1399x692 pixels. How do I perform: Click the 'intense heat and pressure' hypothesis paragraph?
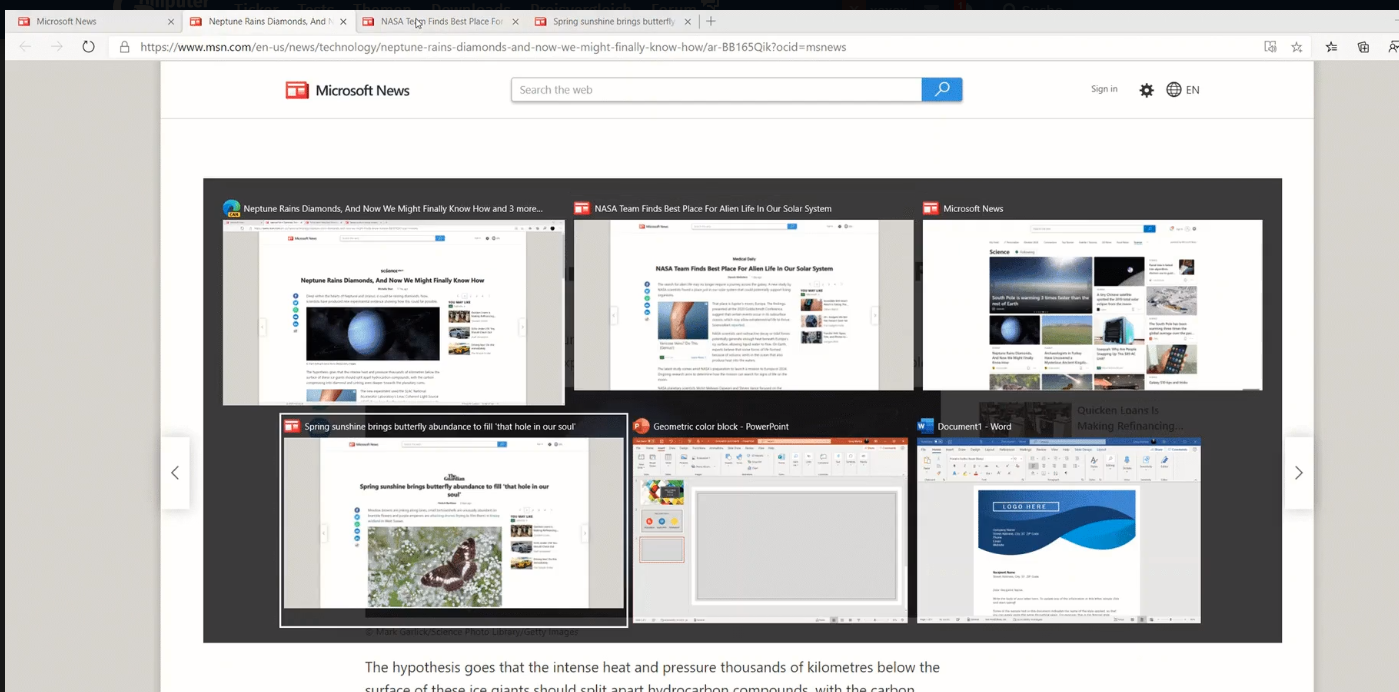(652, 677)
